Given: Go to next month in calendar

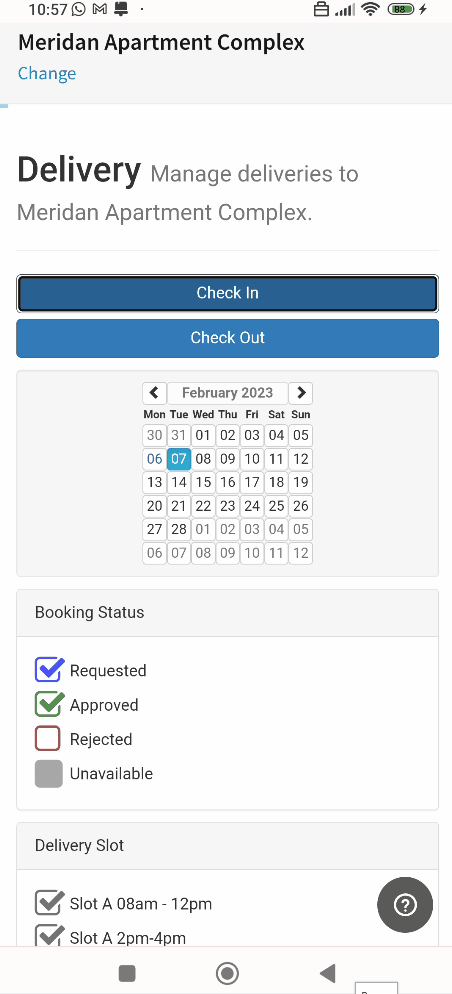Looking at the screenshot, I should point(300,393).
